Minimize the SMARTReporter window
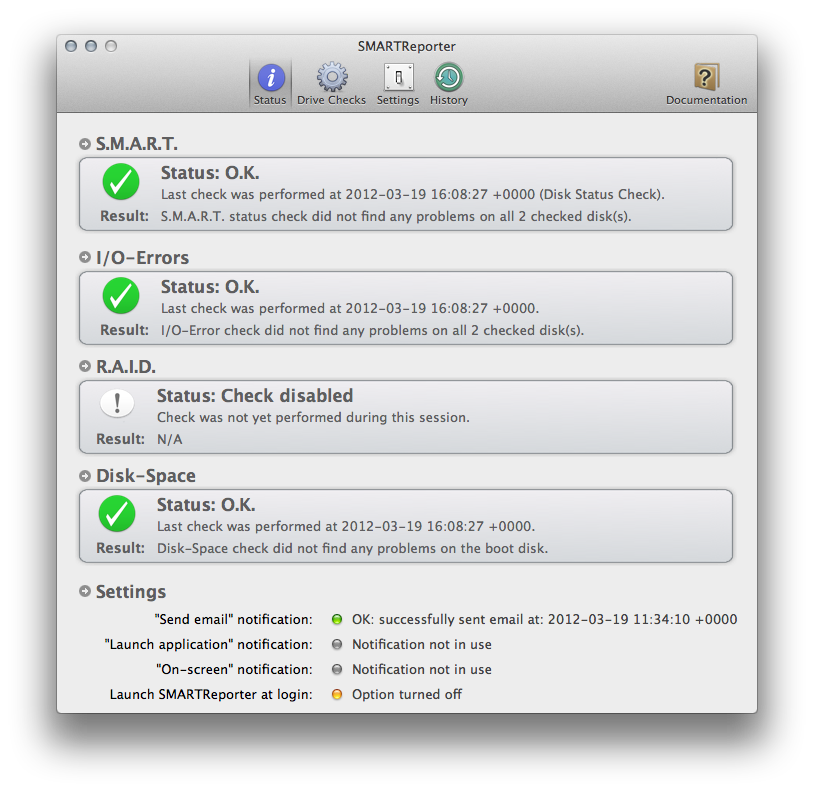Image resolution: width=814 pixels, height=792 pixels. coord(91,46)
